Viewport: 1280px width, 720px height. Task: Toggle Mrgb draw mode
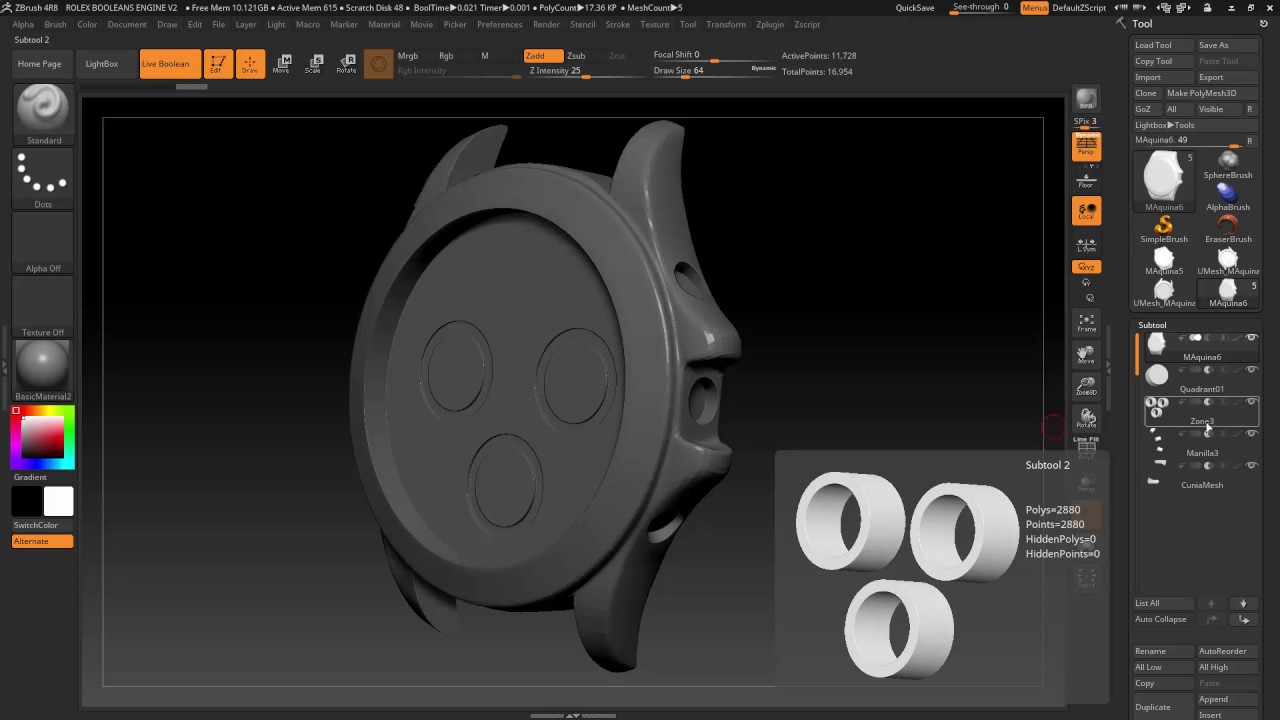click(x=408, y=56)
